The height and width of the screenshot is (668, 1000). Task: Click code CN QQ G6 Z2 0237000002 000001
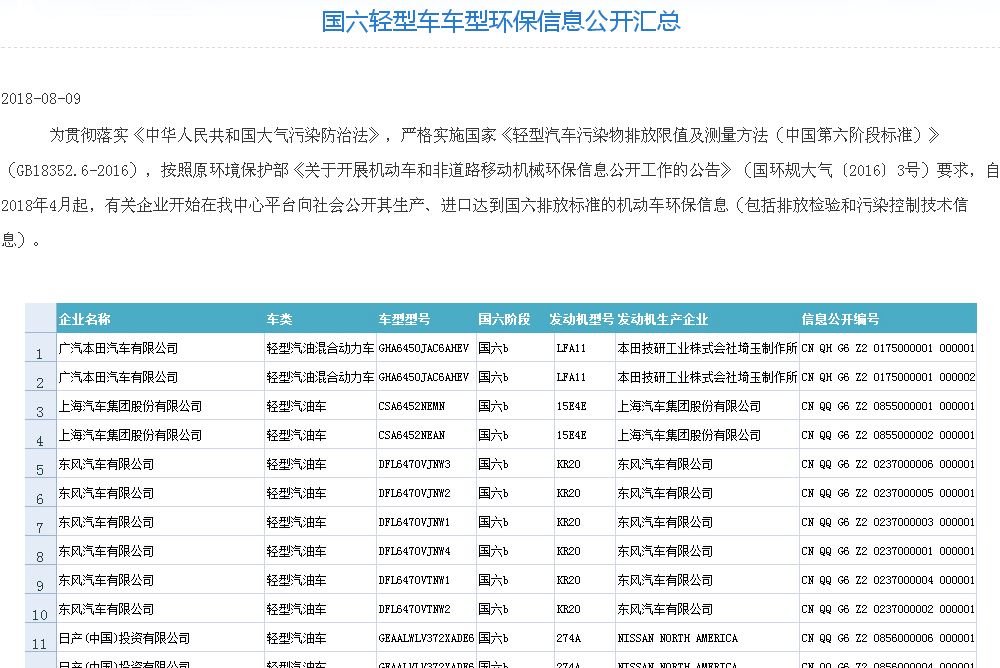coord(888,610)
